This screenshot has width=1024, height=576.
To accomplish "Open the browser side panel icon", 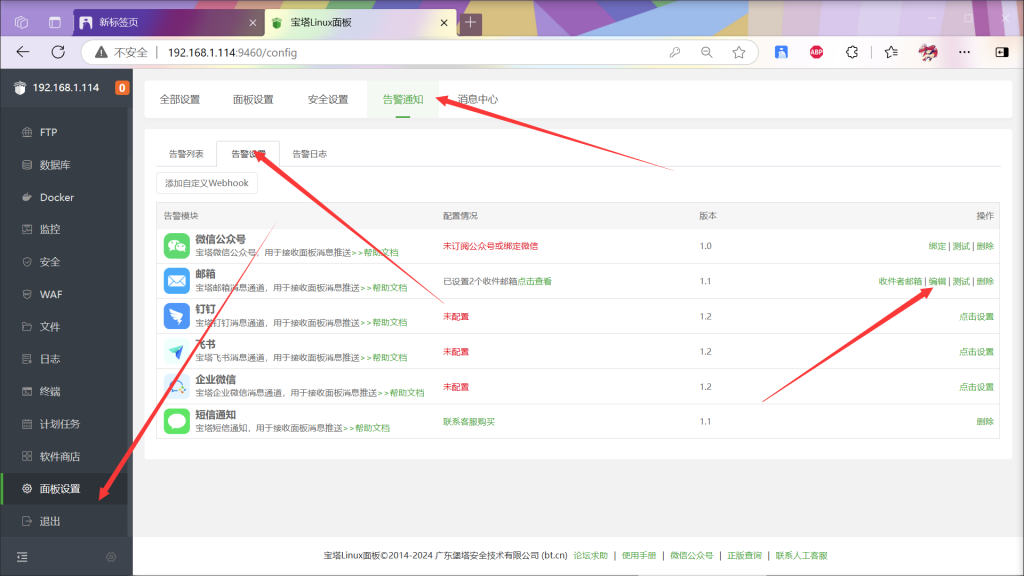I will [1002, 52].
